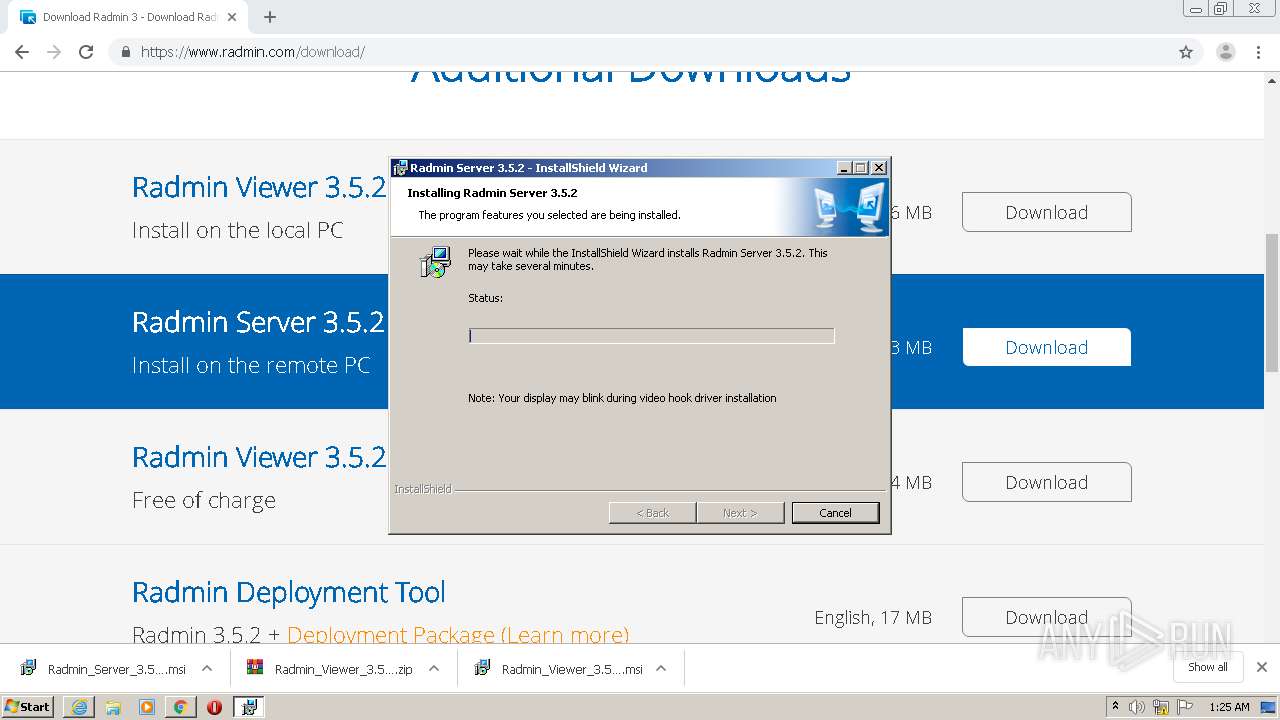Reload the Radmin download page
The height and width of the screenshot is (720, 1280).
coord(86,52)
